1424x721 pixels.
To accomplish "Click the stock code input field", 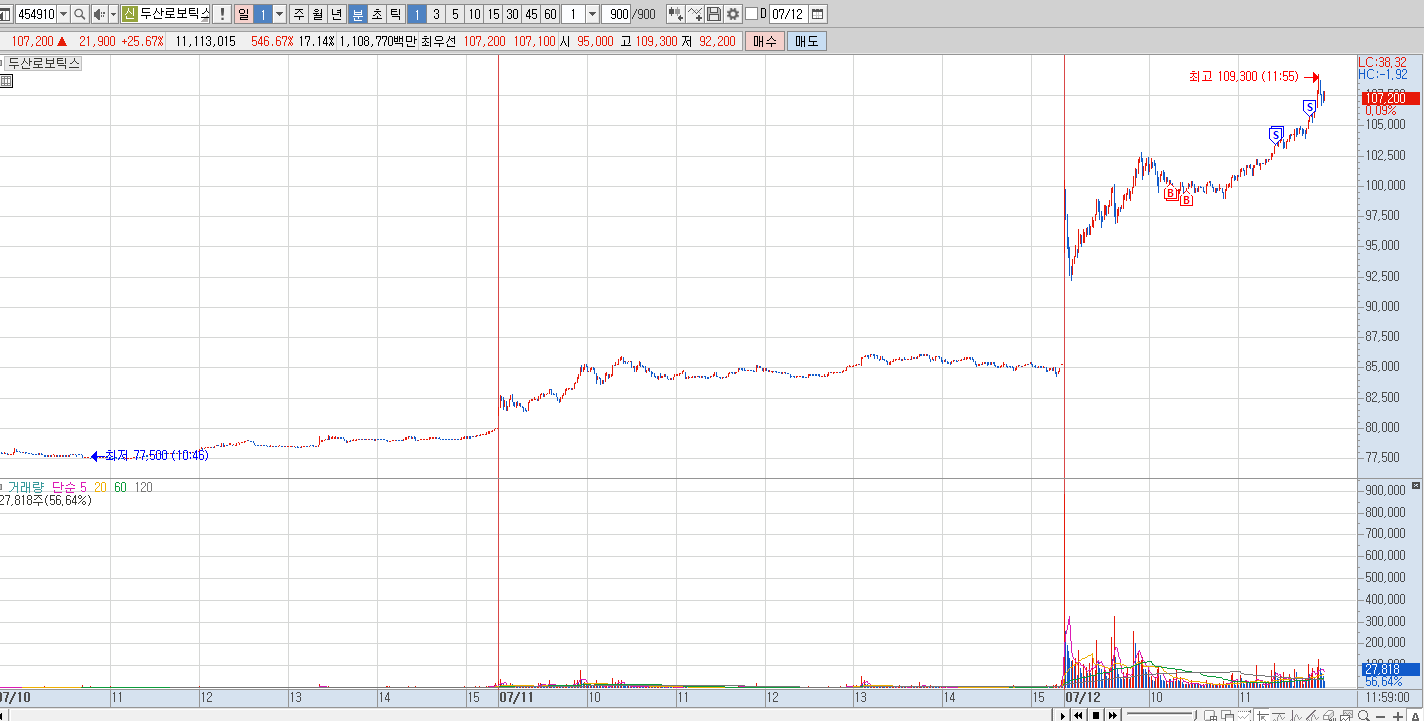I will [36, 14].
